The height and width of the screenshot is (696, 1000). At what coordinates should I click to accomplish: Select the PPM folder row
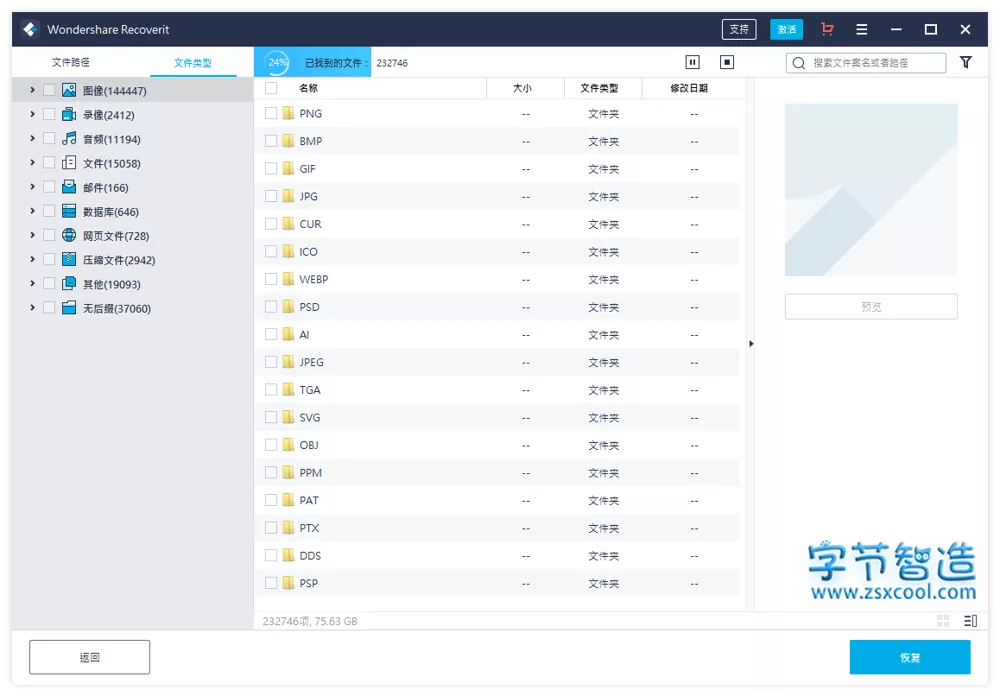pos(496,472)
